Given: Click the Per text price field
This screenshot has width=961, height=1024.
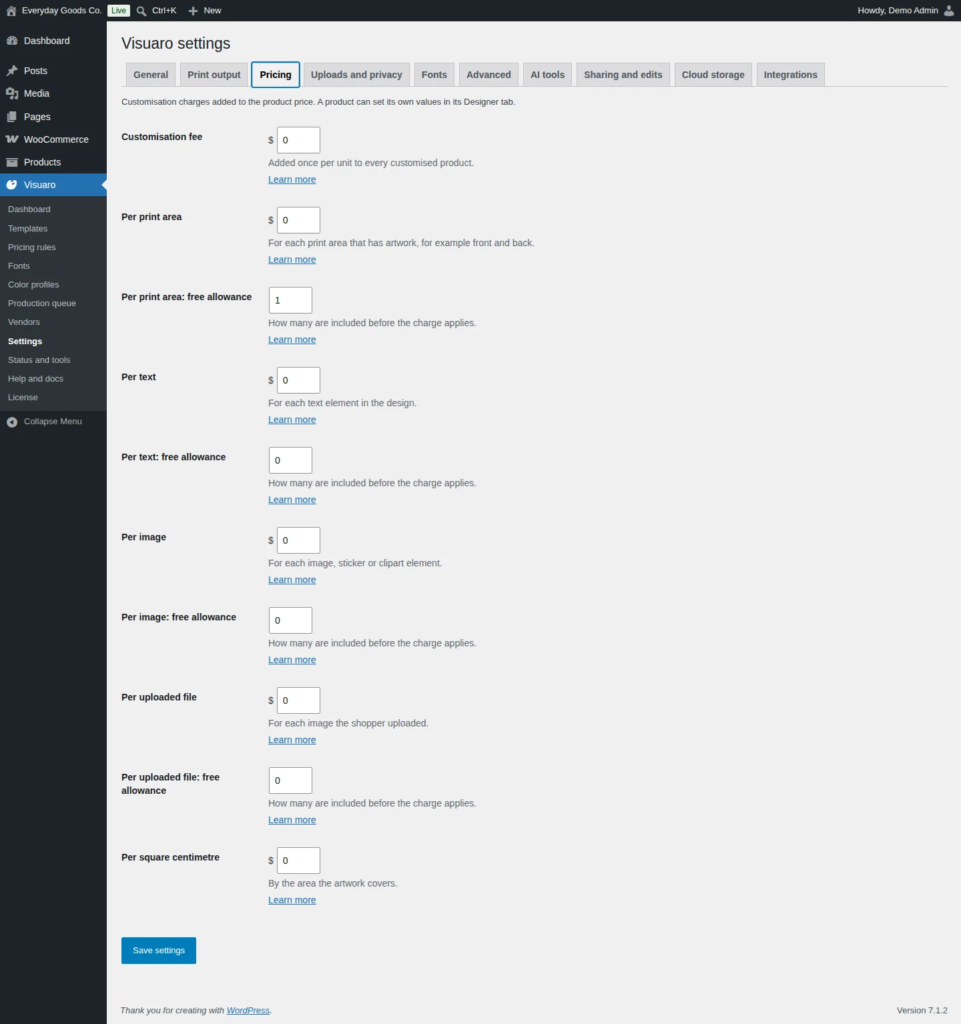Looking at the screenshot, I should [298, 380].
